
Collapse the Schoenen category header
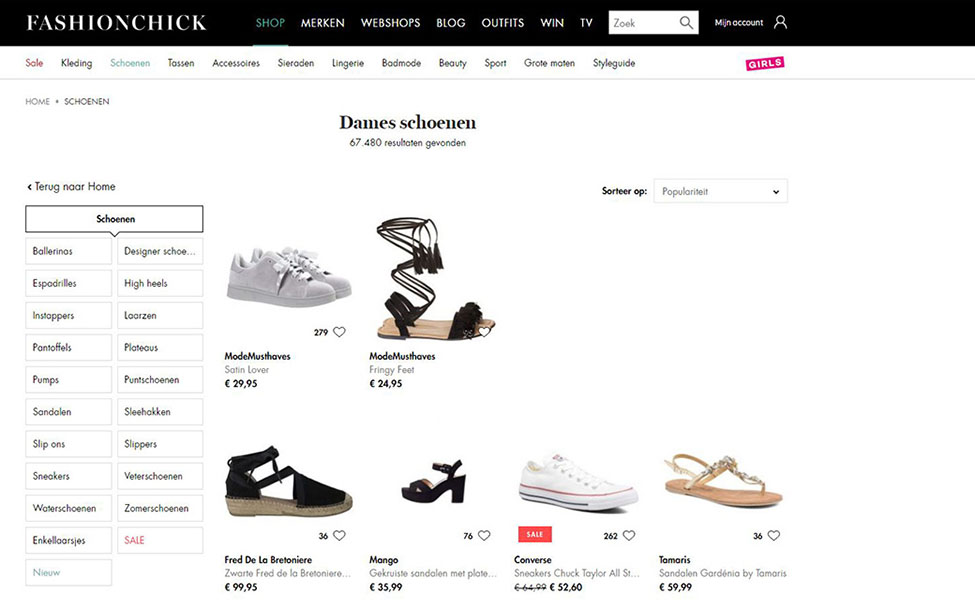click(114, 219)
